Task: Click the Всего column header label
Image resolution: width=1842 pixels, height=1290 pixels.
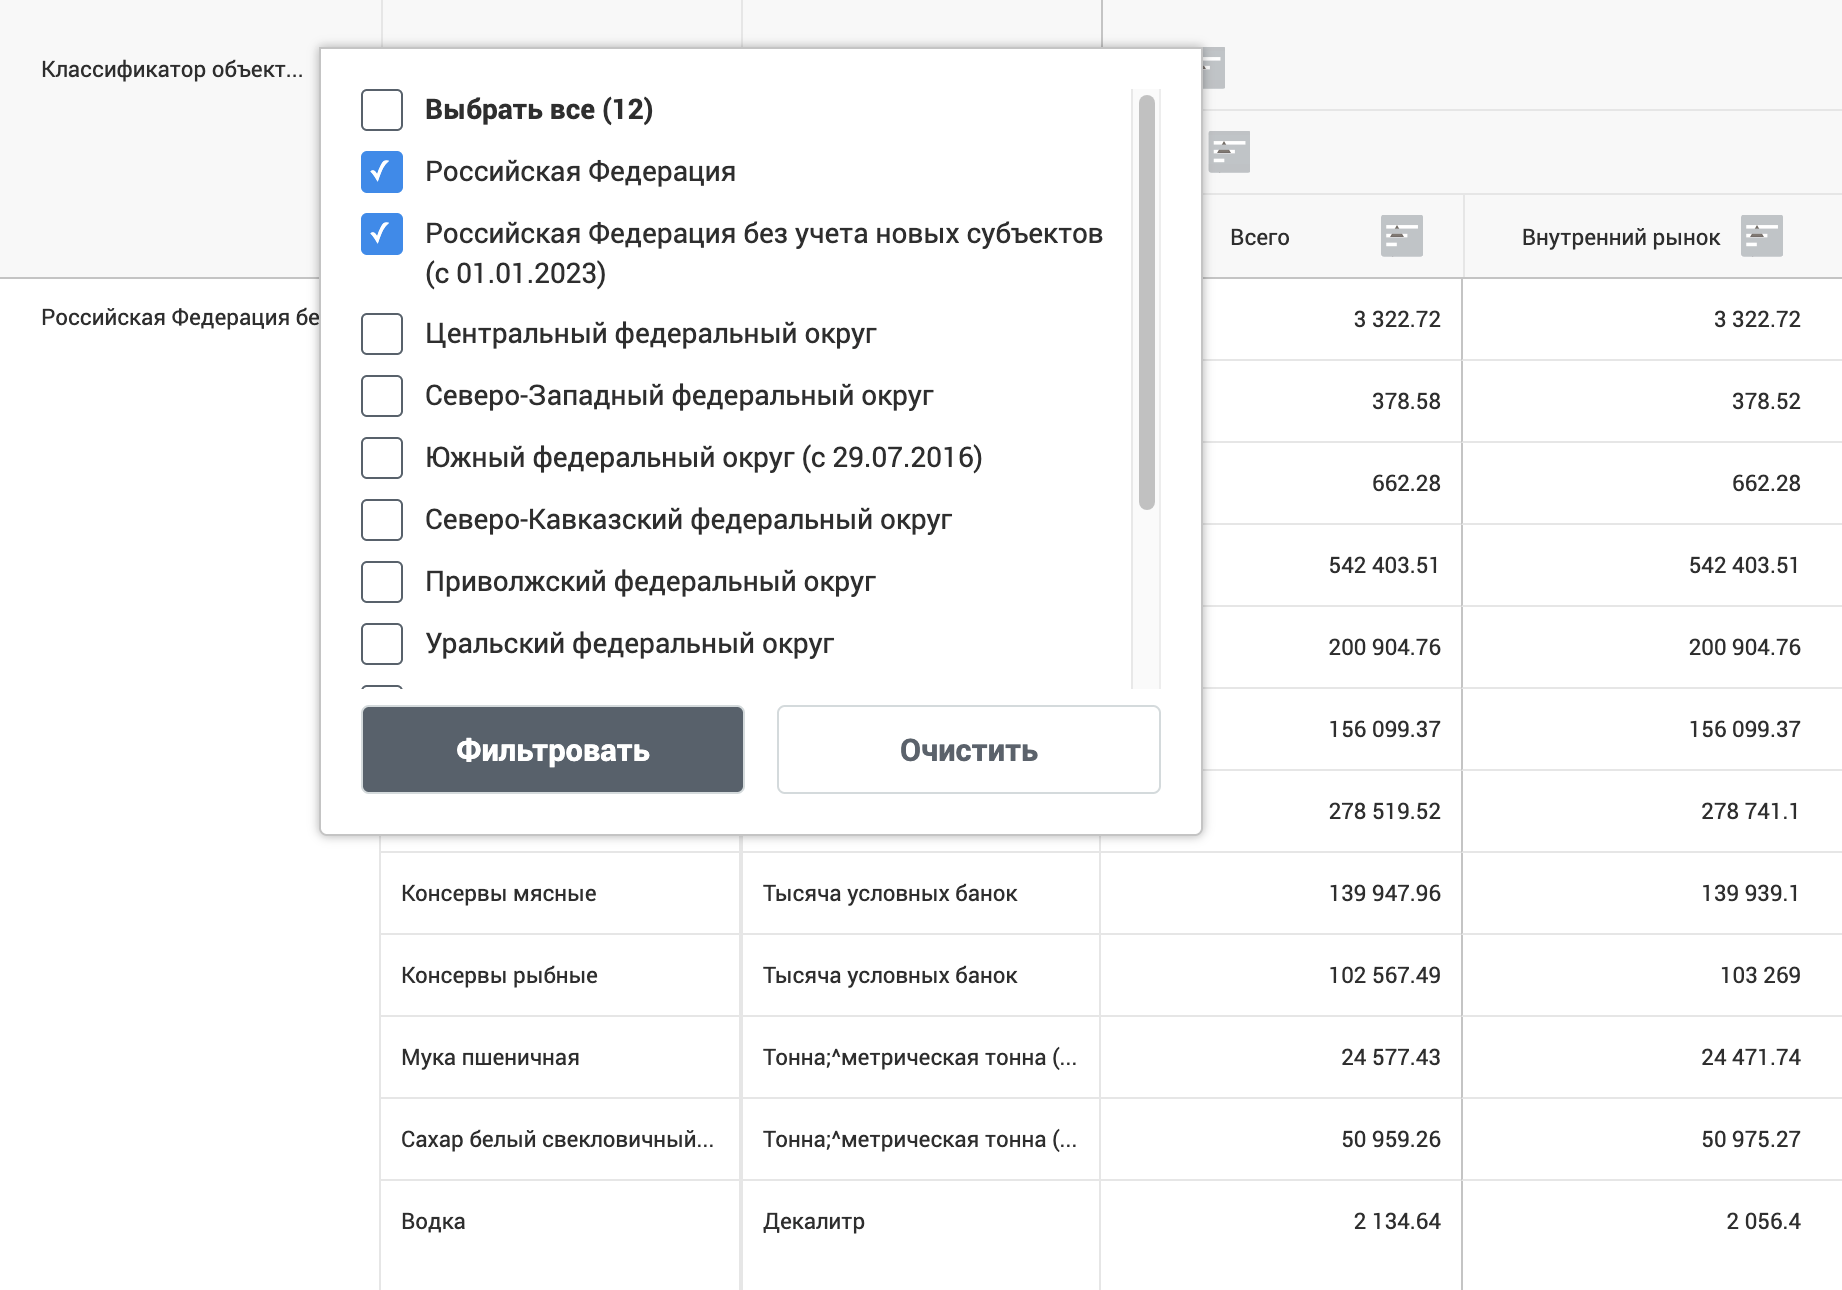Action: click(x=1259, y=238)
